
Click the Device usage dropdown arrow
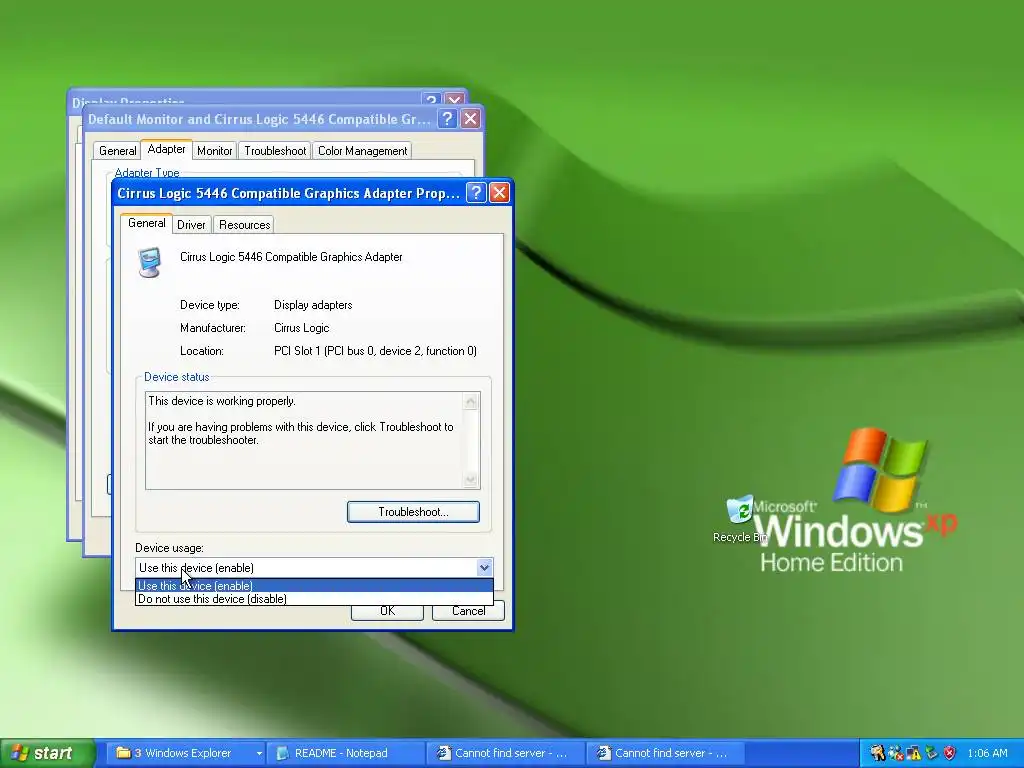point(484,568)
